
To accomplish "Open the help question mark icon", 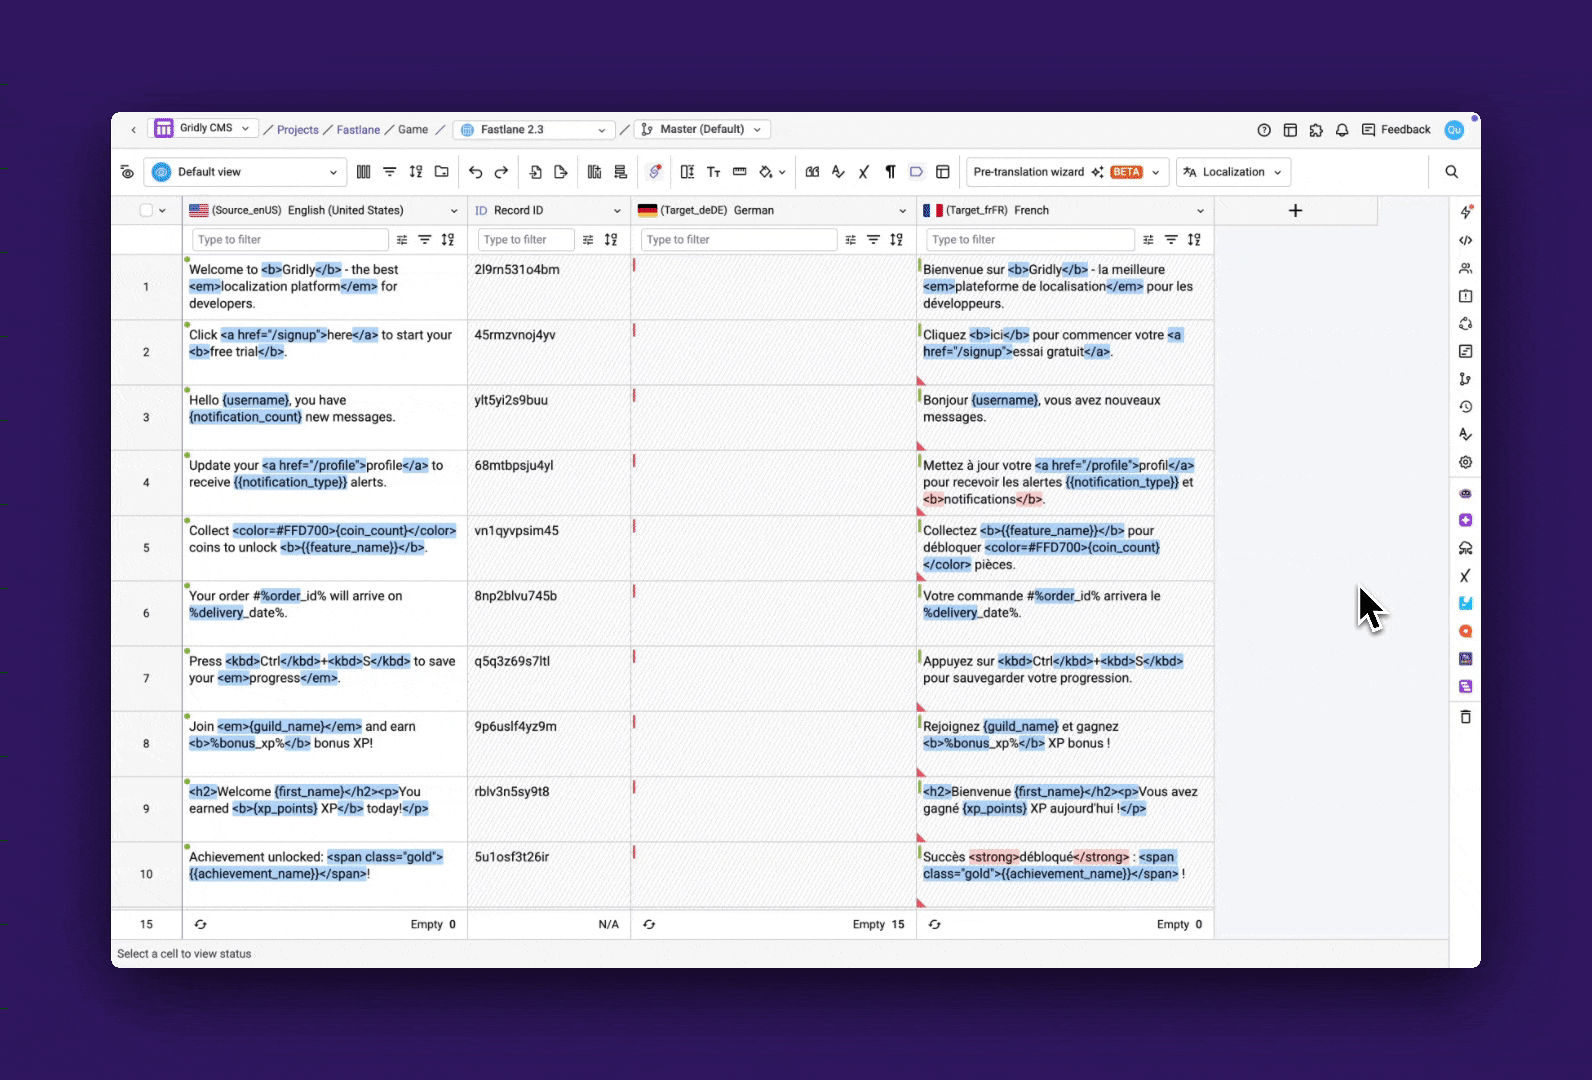I will [1264, 130].
